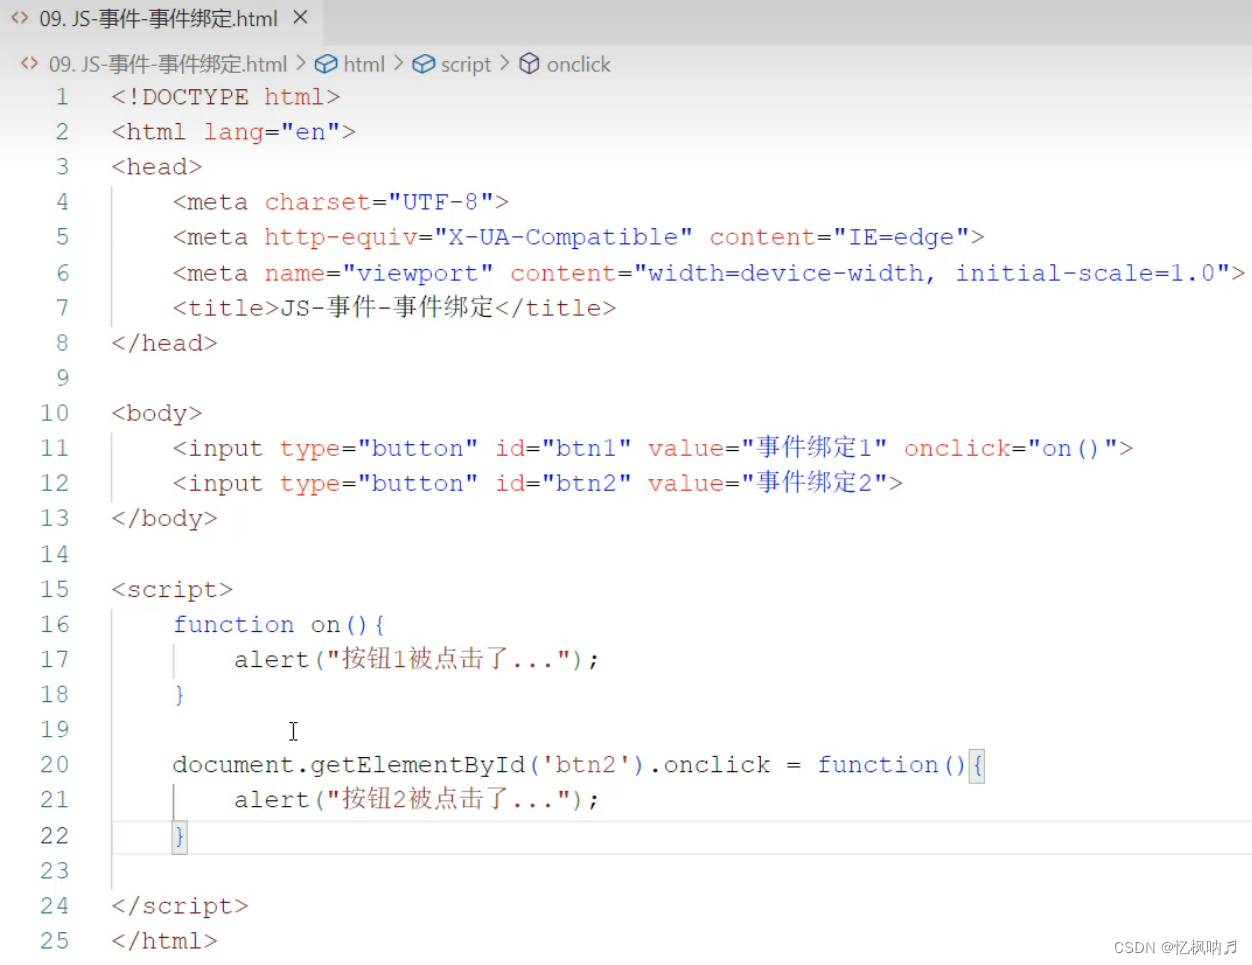This screenshot has height=965, width=1252.
Task: Click the onclick attribute on the btn1 input
Action: click(956, 447)
